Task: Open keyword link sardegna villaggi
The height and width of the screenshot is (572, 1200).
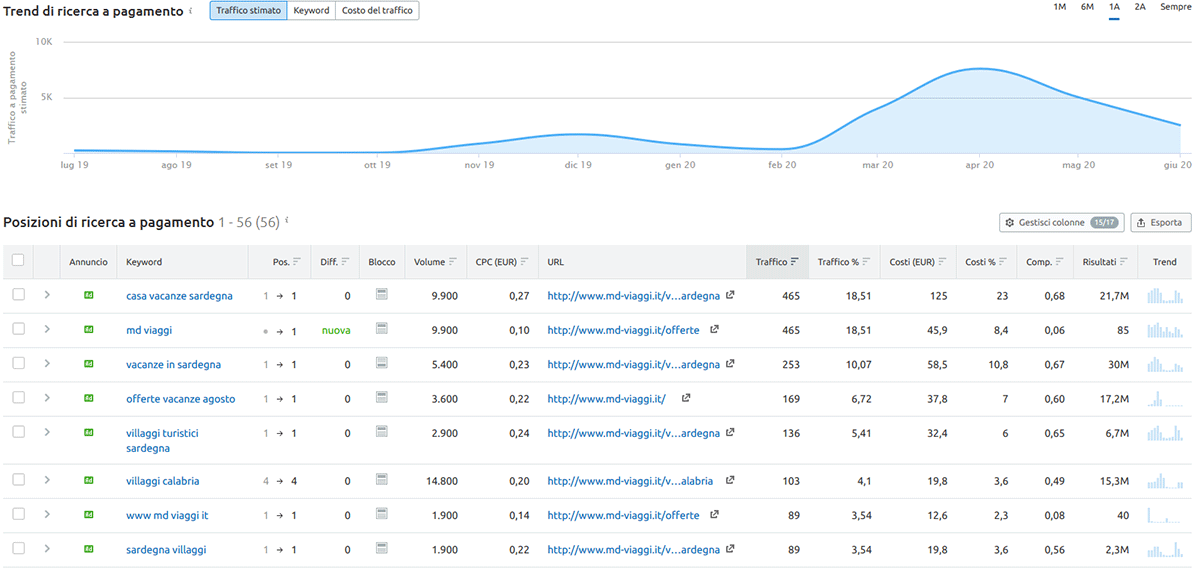Action: [166, 550]
